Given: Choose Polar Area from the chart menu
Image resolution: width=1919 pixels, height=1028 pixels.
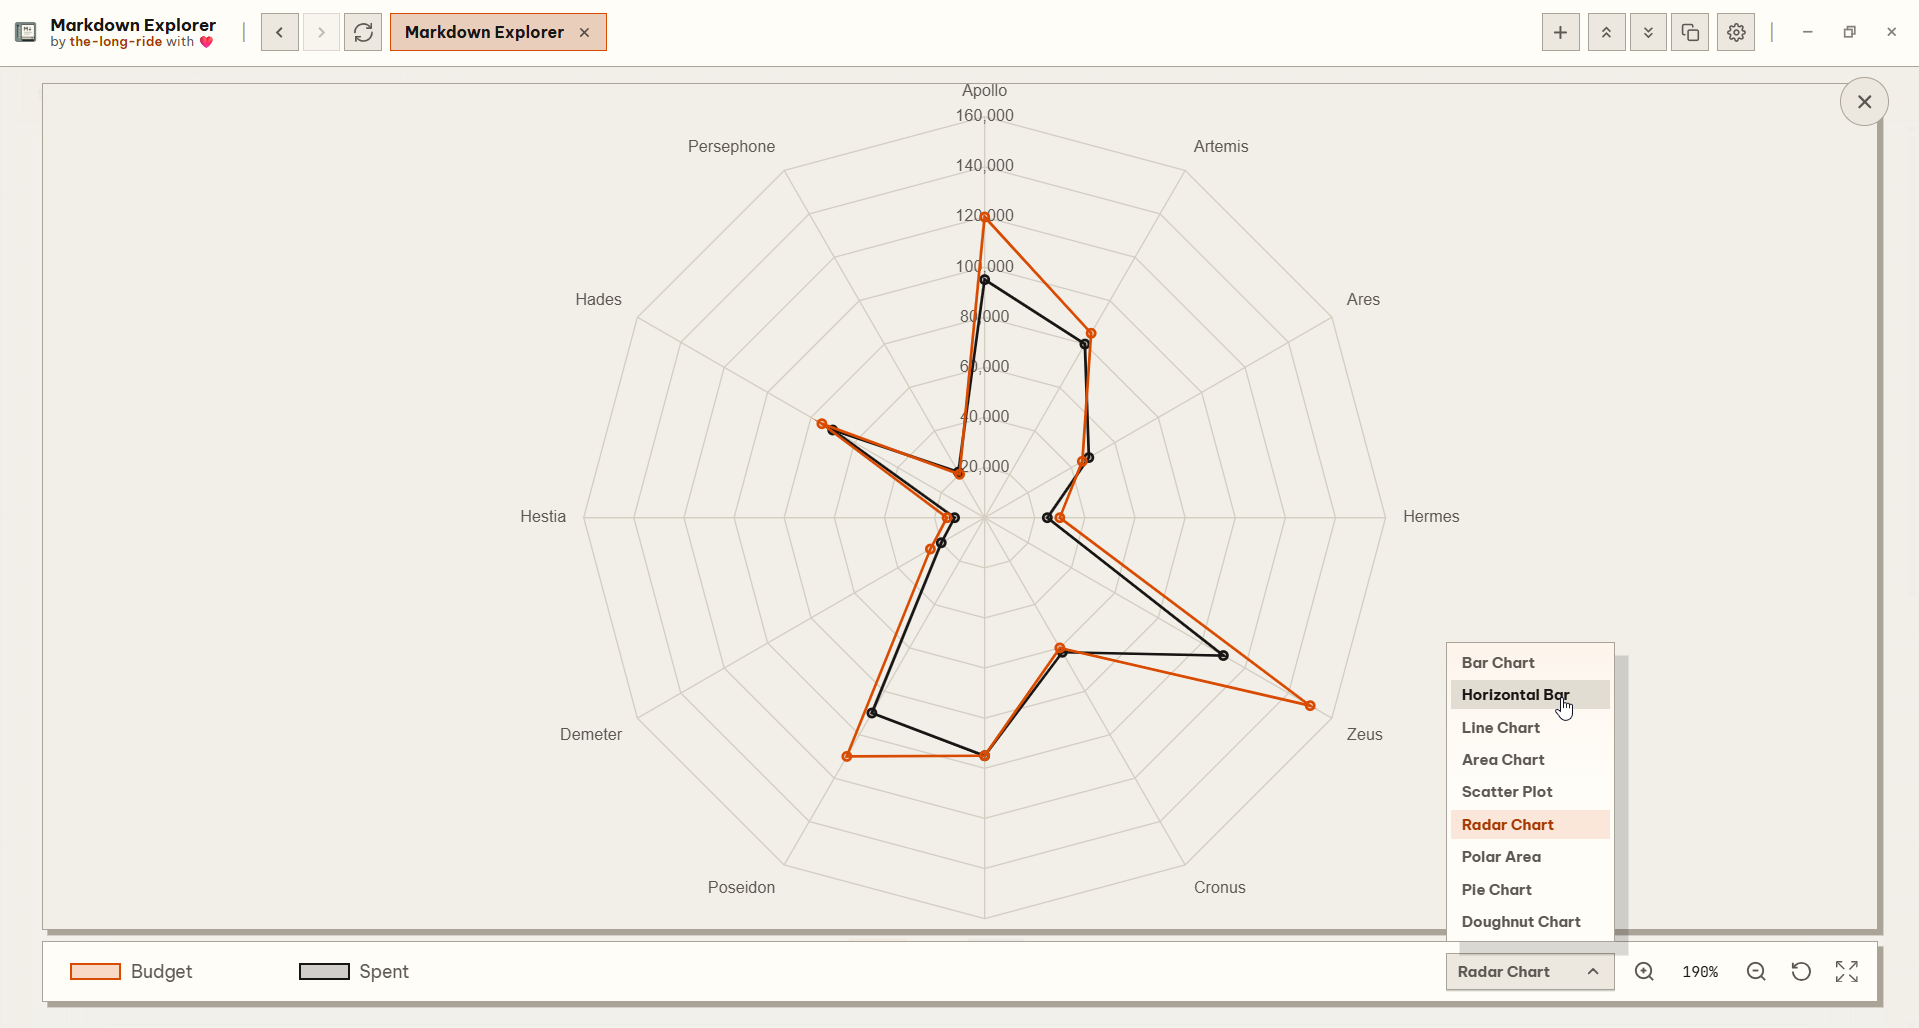Looking at the screenshot, I should pyautogui.click(x=1530, y=856).
